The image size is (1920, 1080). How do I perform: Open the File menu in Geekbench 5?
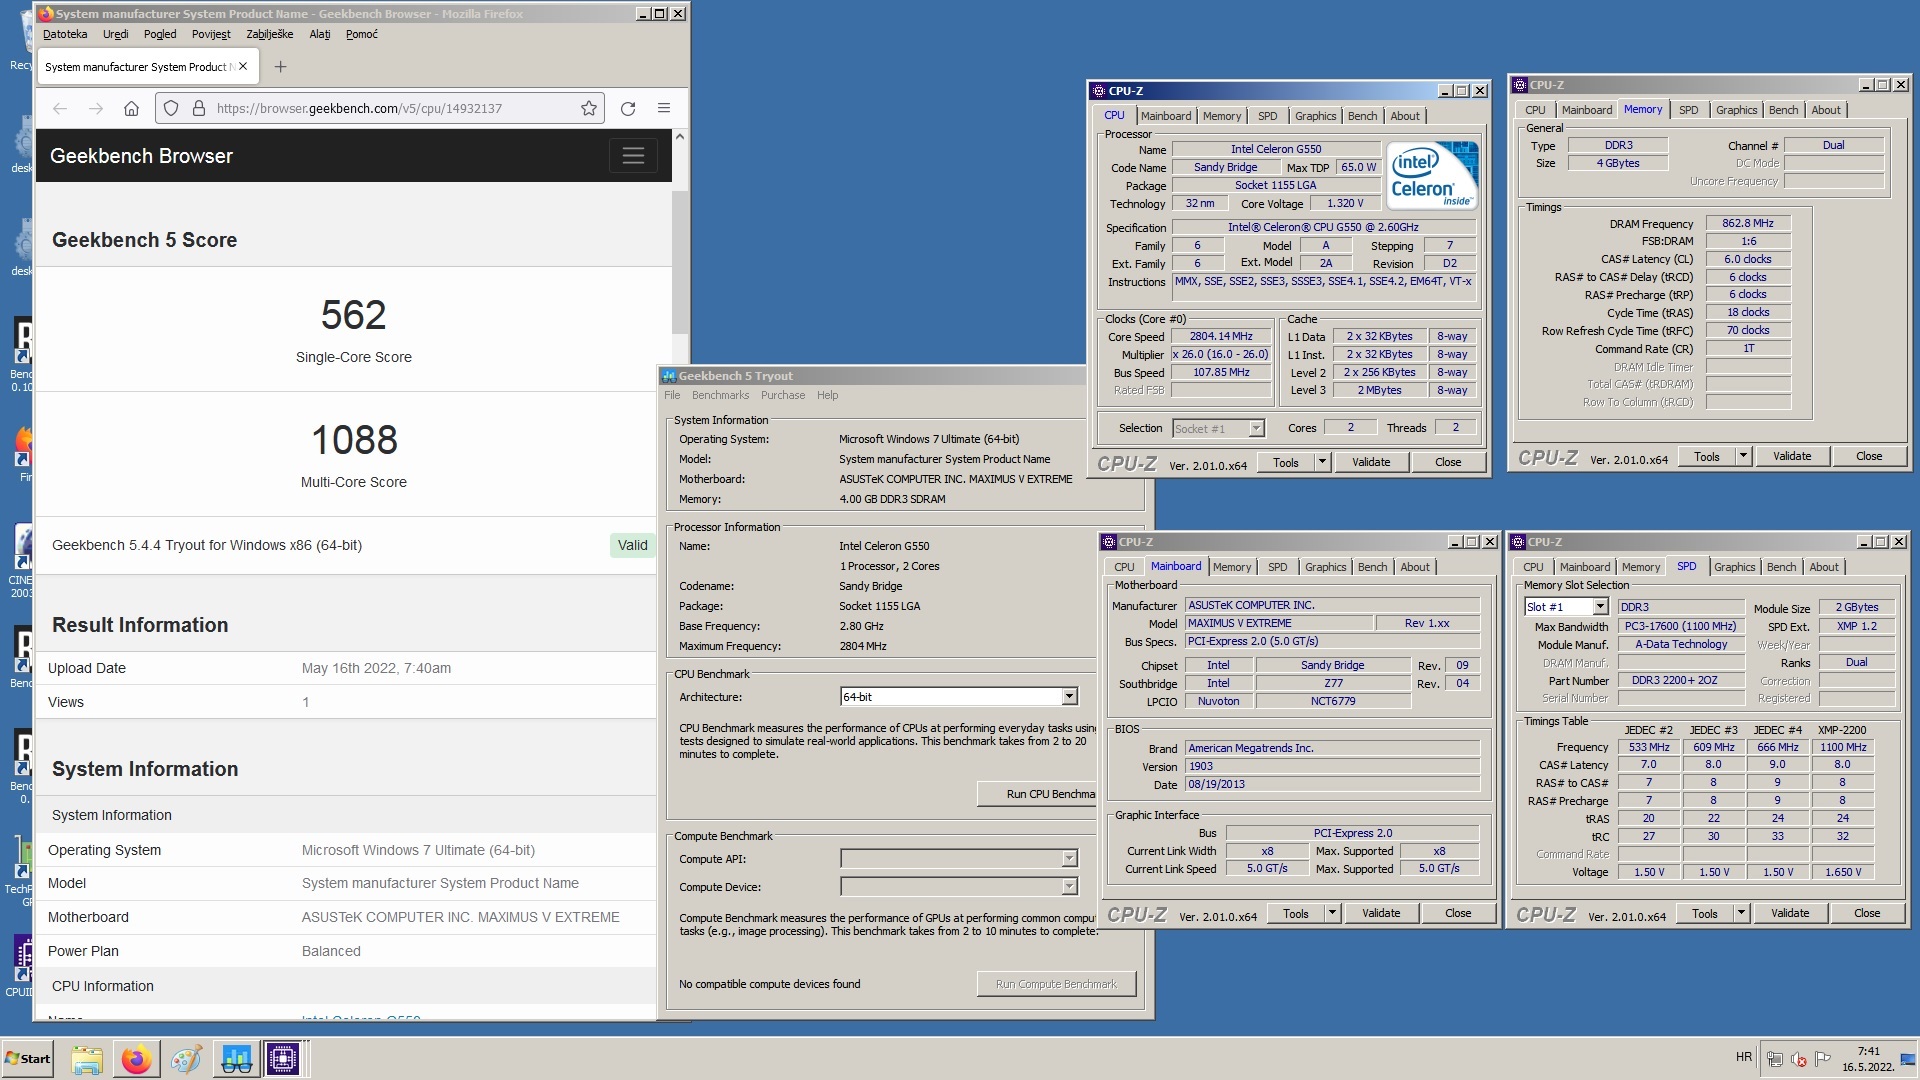(x=672, y=395)
